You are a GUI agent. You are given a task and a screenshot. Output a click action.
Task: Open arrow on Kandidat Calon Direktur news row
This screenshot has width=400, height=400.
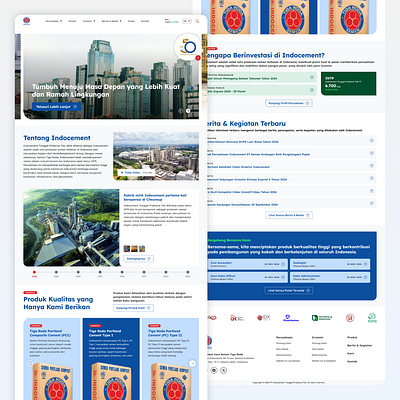(371, 166)
